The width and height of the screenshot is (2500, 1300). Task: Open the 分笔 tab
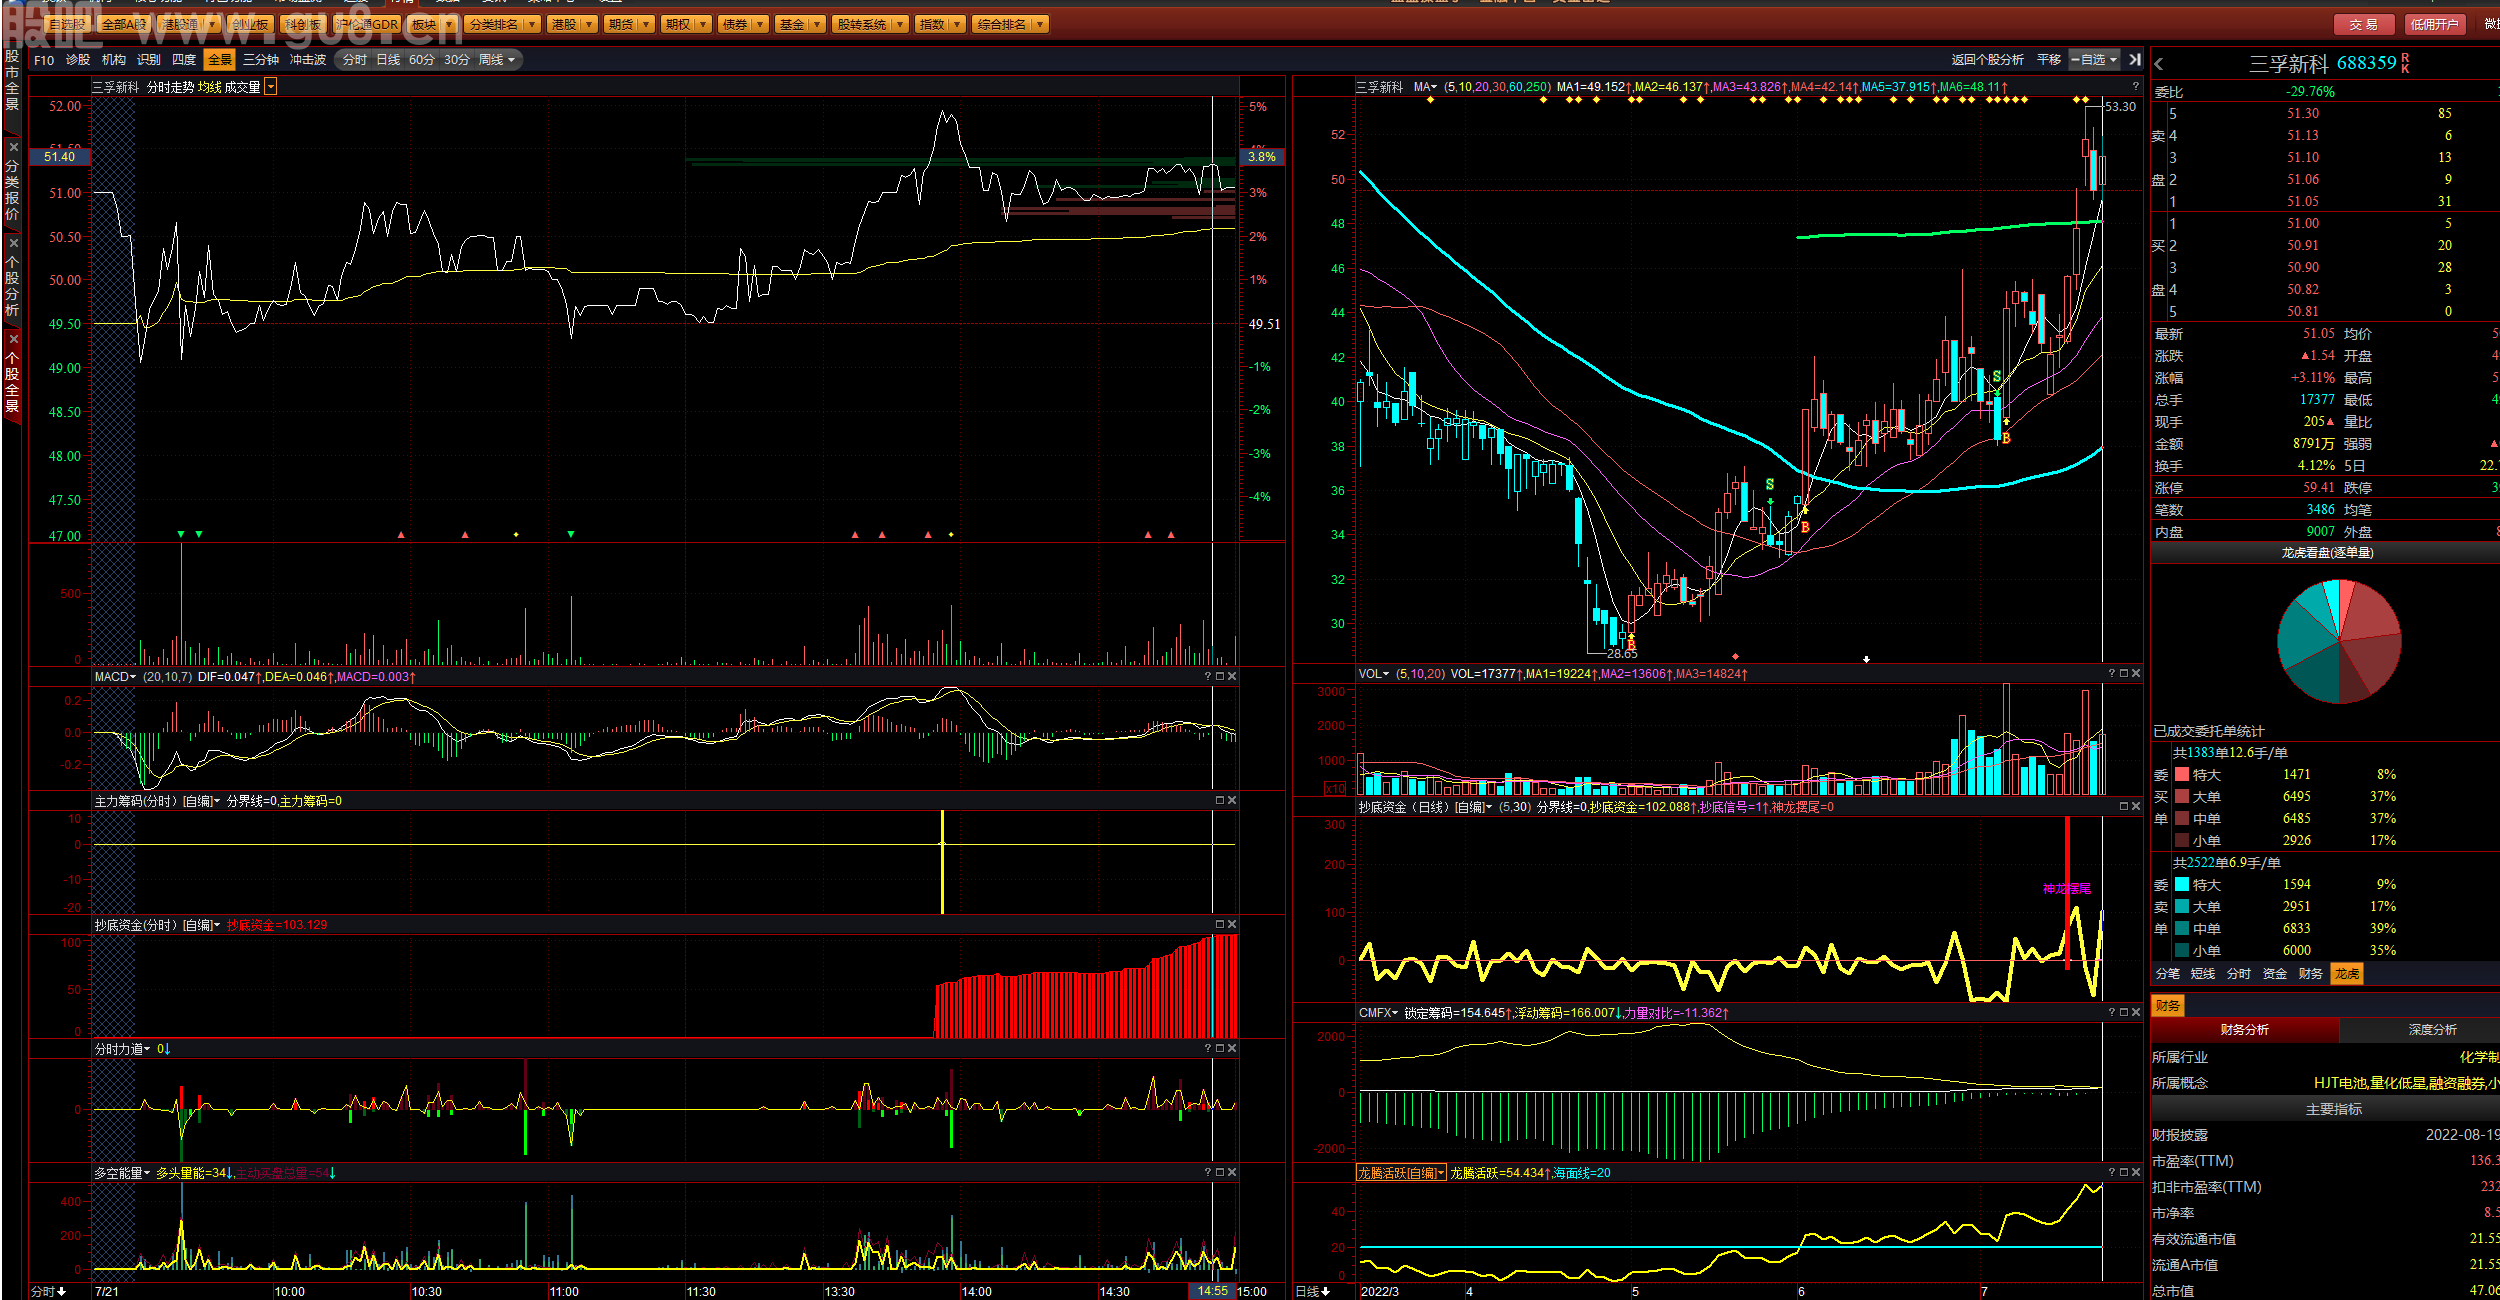[2167, 974]
